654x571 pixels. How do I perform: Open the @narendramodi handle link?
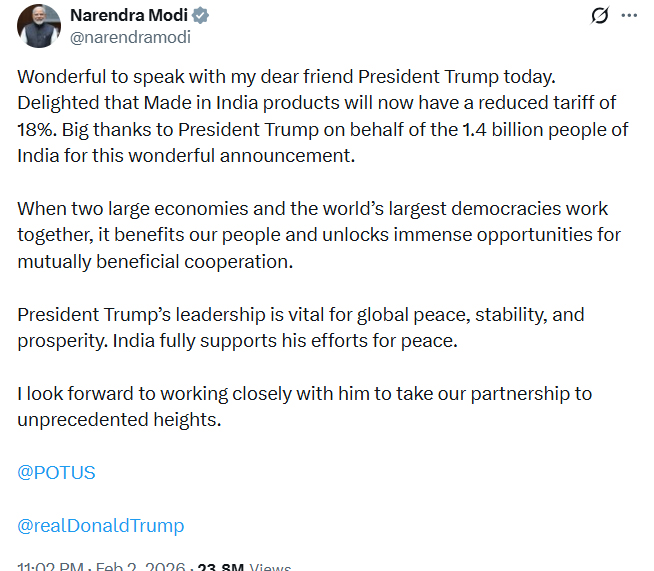coord(129,38)
